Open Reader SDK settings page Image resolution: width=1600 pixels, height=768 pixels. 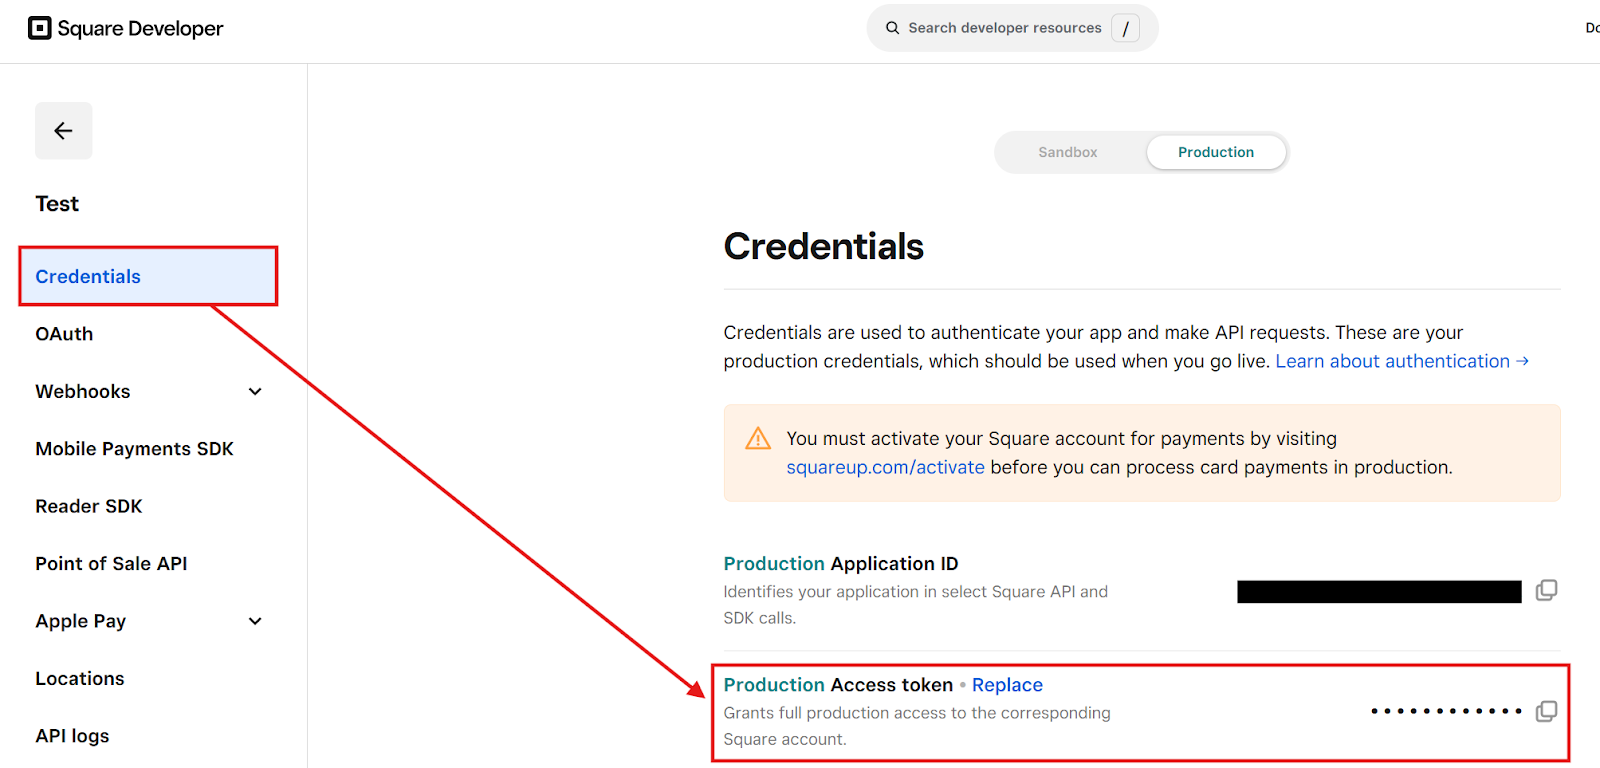click(89, 506)
